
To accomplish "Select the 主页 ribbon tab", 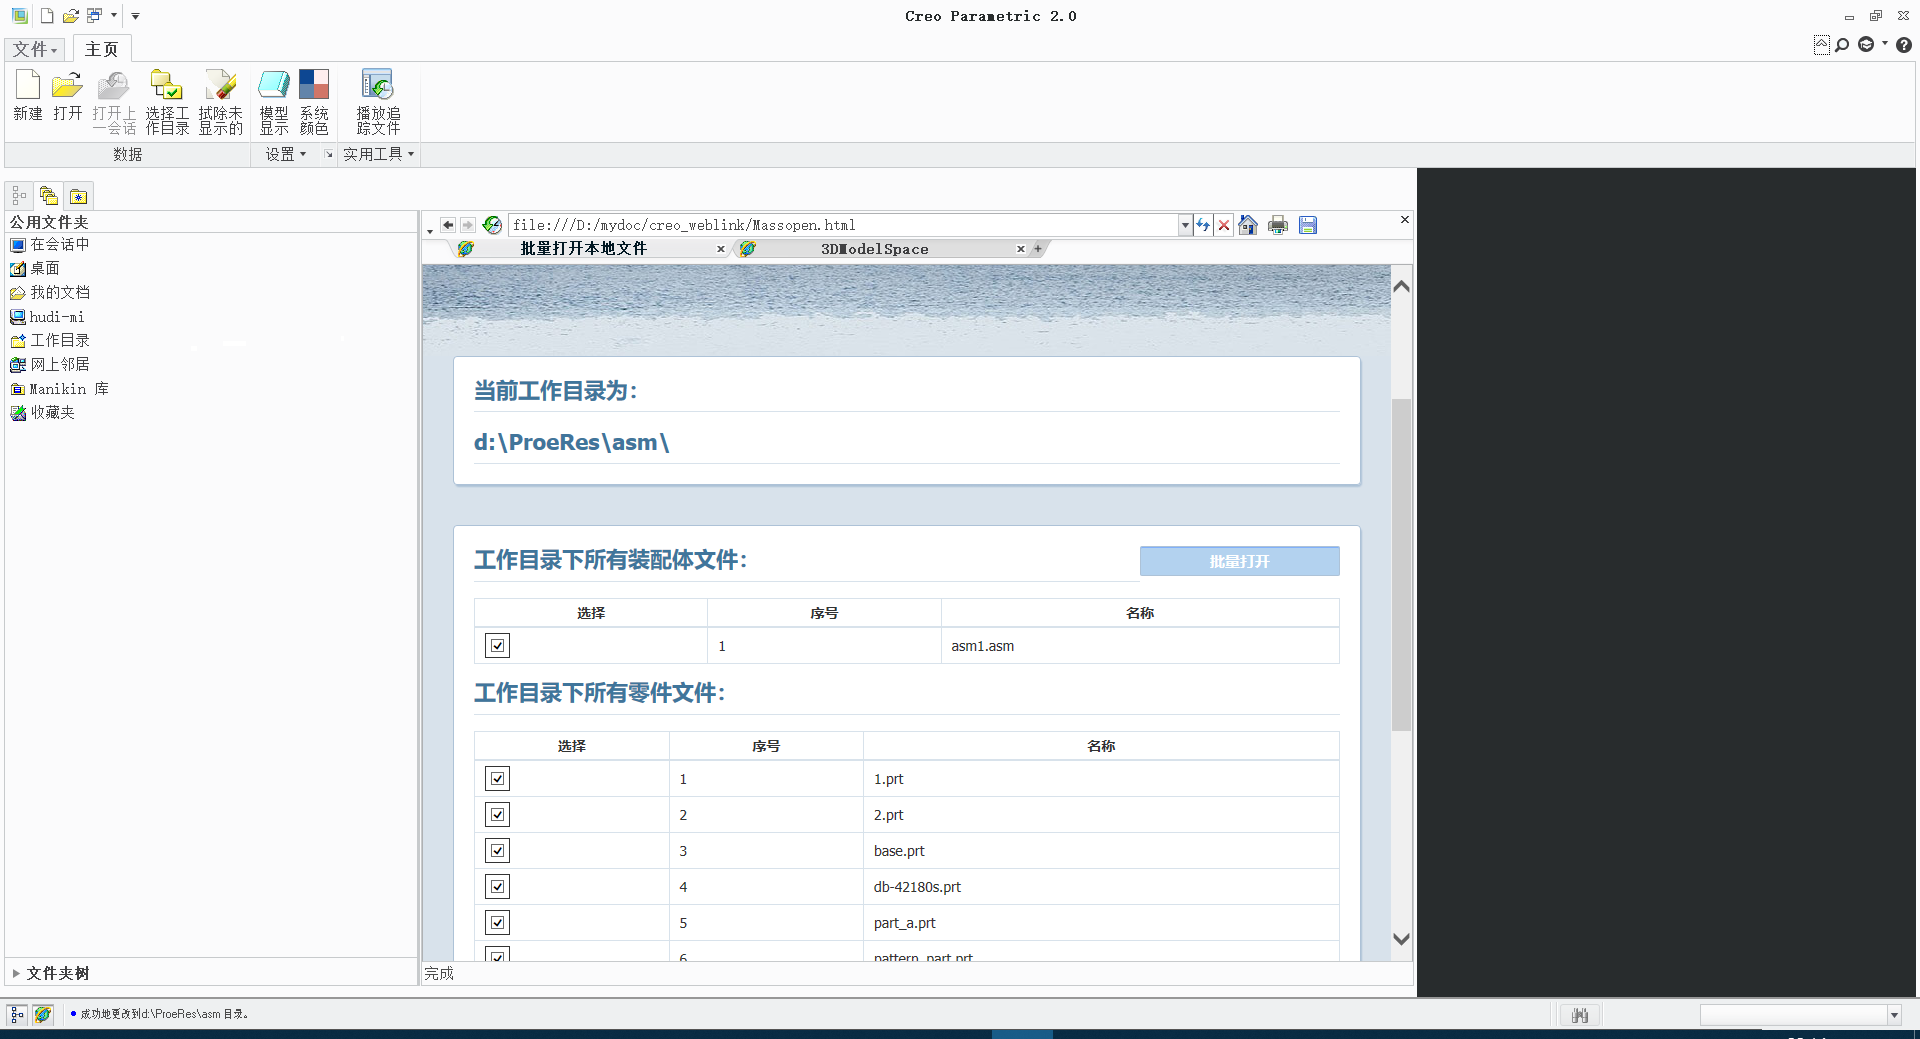I will 101,49.
